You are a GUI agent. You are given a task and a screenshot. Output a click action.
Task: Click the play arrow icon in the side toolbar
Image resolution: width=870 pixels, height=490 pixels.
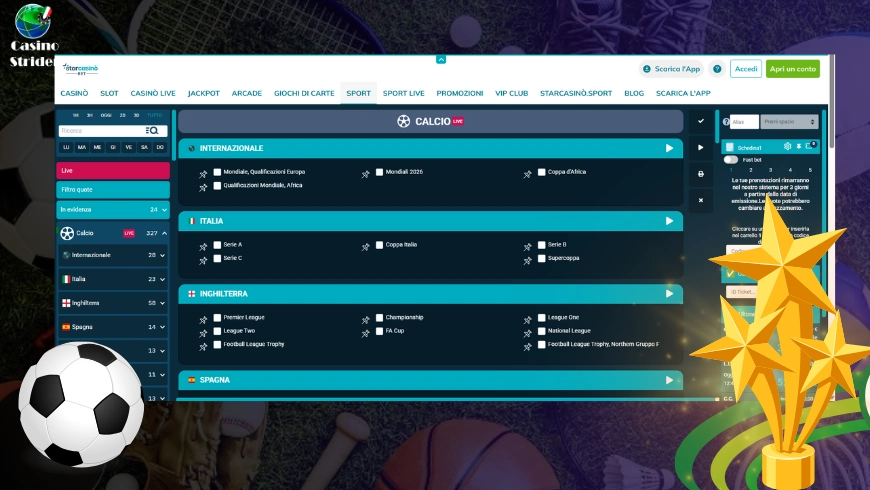click(x=701, y=148)
